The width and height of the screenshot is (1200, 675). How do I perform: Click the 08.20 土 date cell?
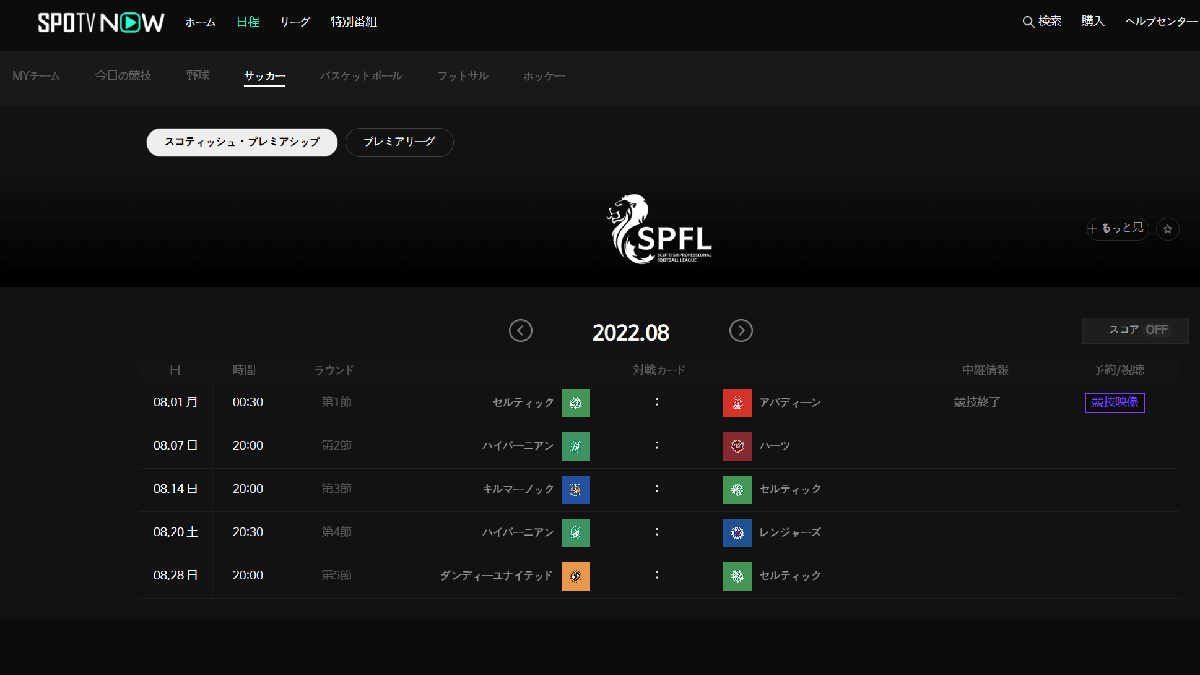(175, 533)
